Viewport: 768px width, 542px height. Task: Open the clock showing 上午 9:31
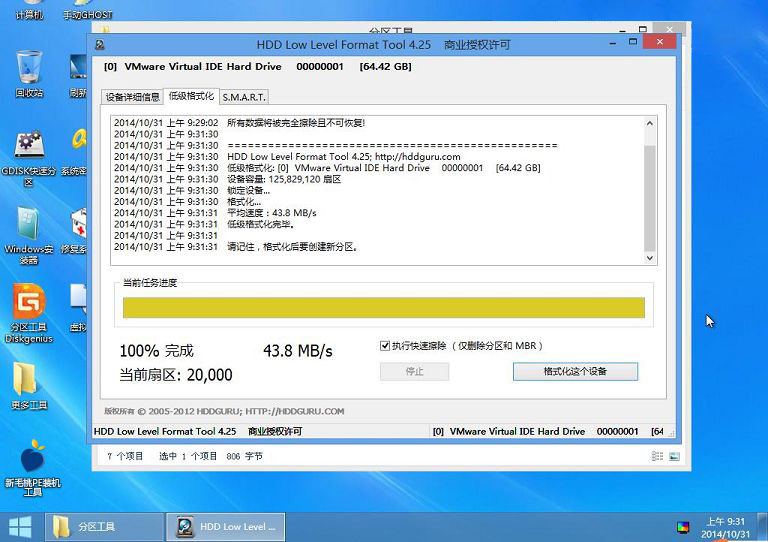pyautogui.click(x=725, y=527)
